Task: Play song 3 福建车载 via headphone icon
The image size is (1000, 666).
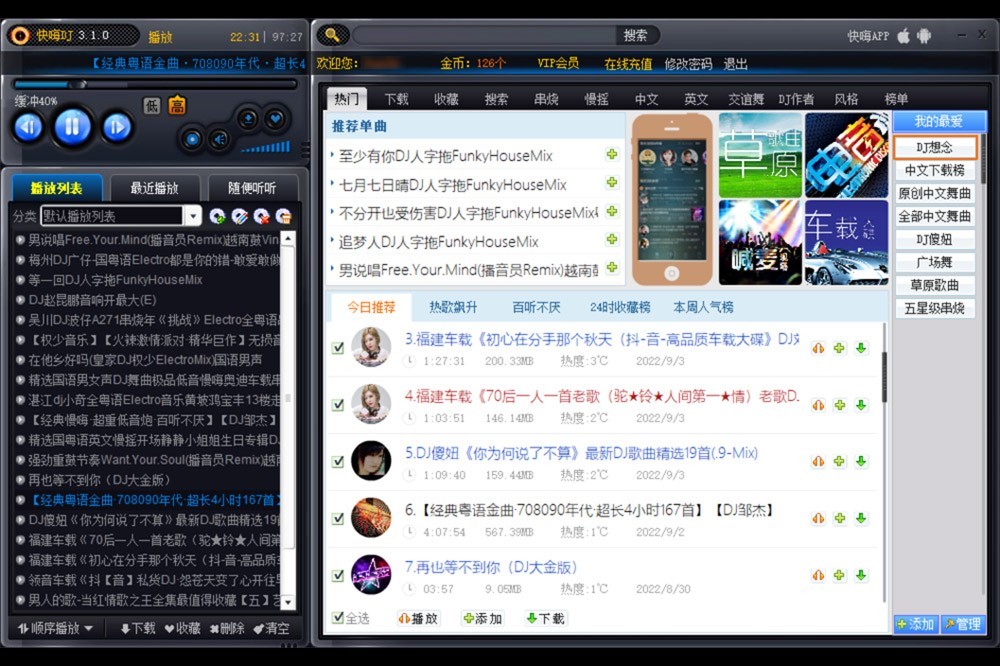Action: 818,348
